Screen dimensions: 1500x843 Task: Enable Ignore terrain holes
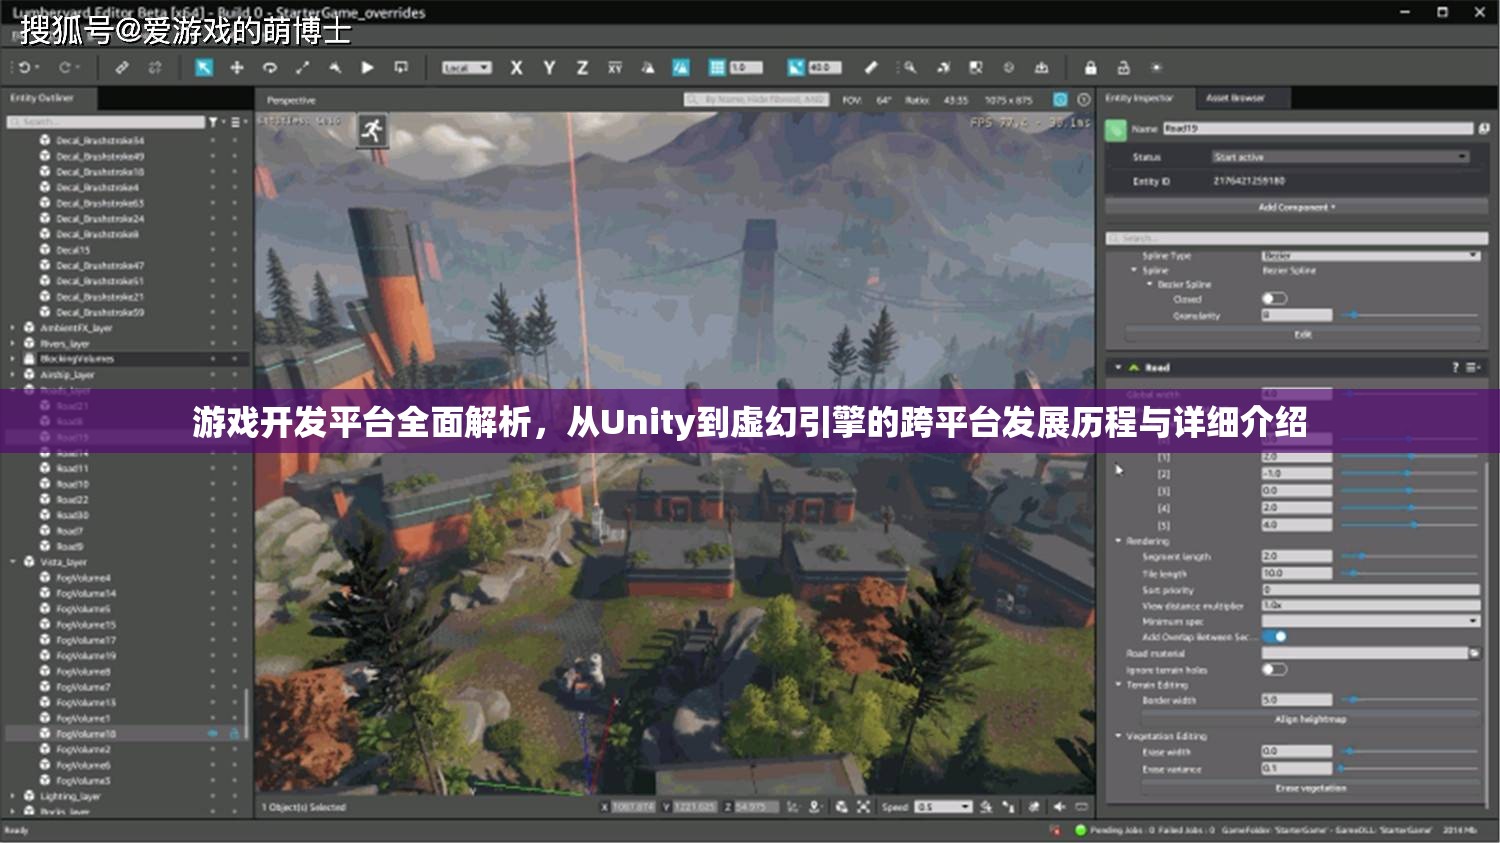coord(1275,670)
